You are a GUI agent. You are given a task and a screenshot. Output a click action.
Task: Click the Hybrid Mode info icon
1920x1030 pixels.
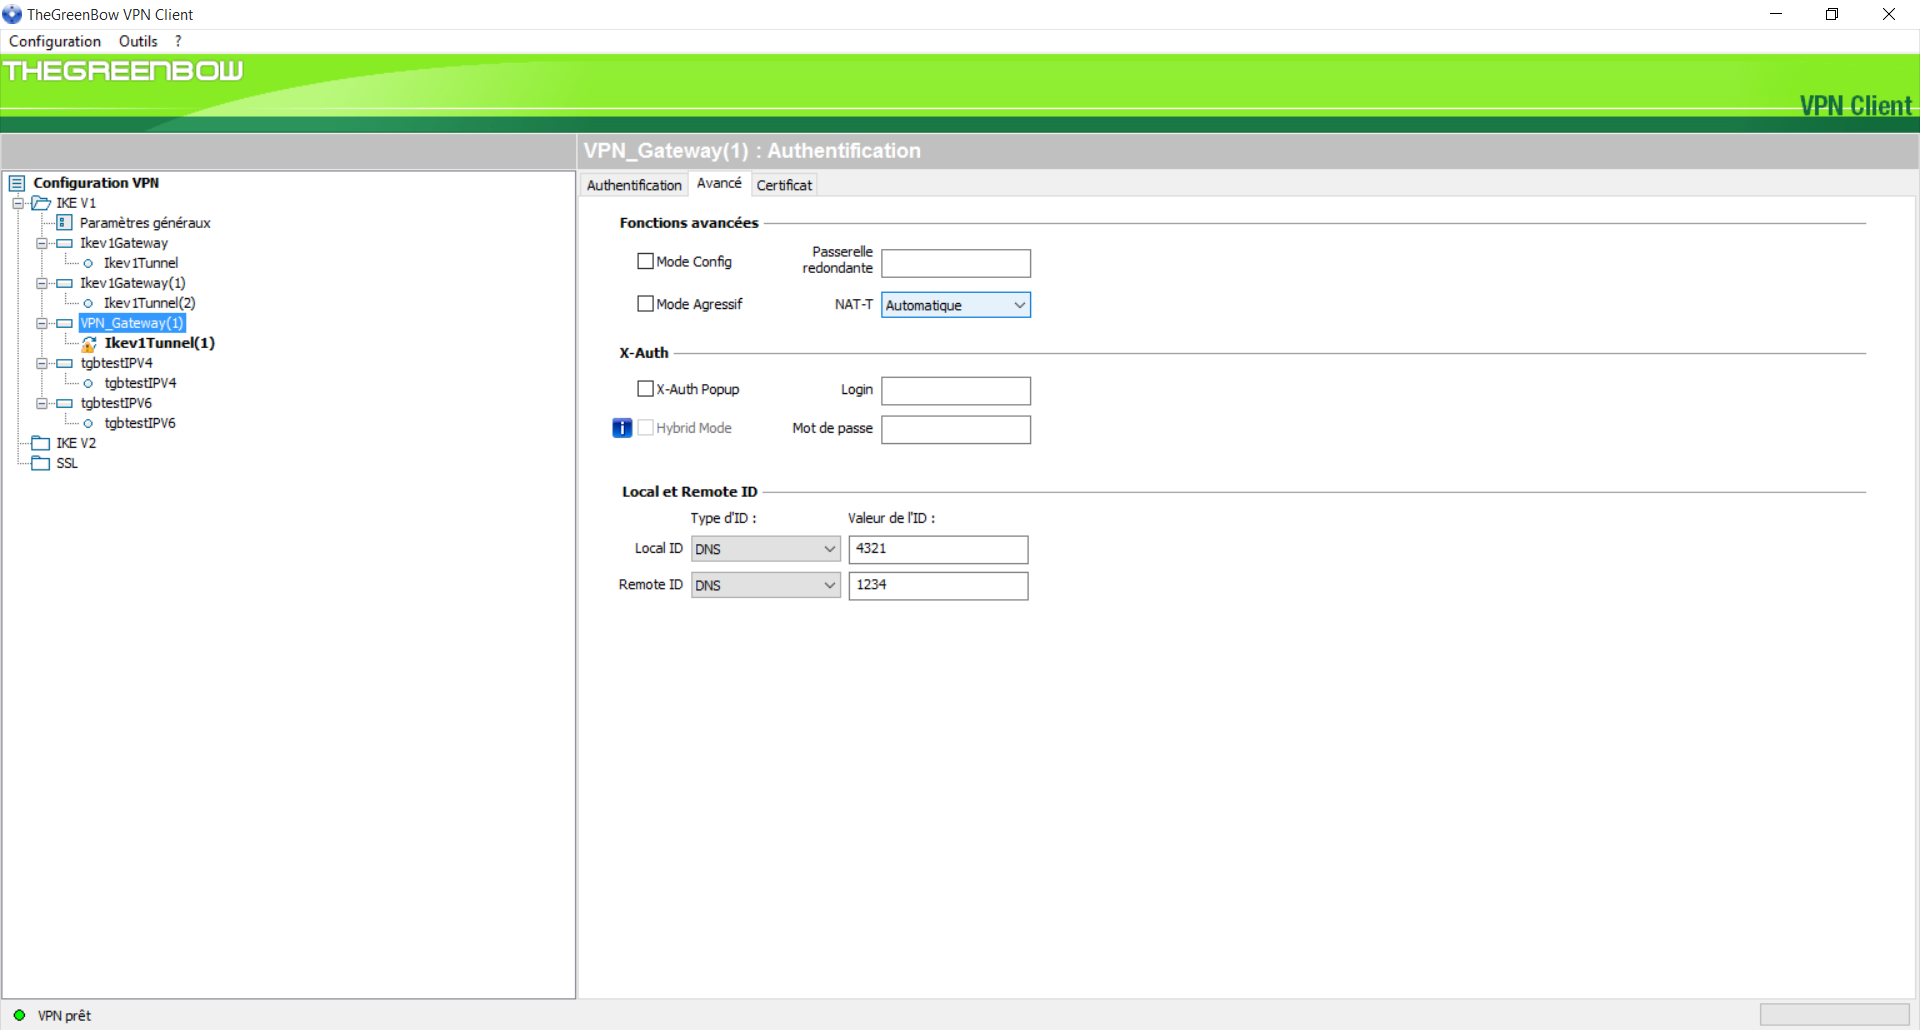pos(622,428)
